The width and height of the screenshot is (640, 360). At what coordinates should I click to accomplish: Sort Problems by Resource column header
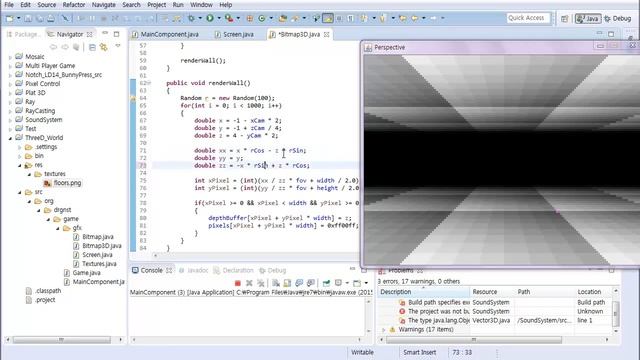(492, 292)
